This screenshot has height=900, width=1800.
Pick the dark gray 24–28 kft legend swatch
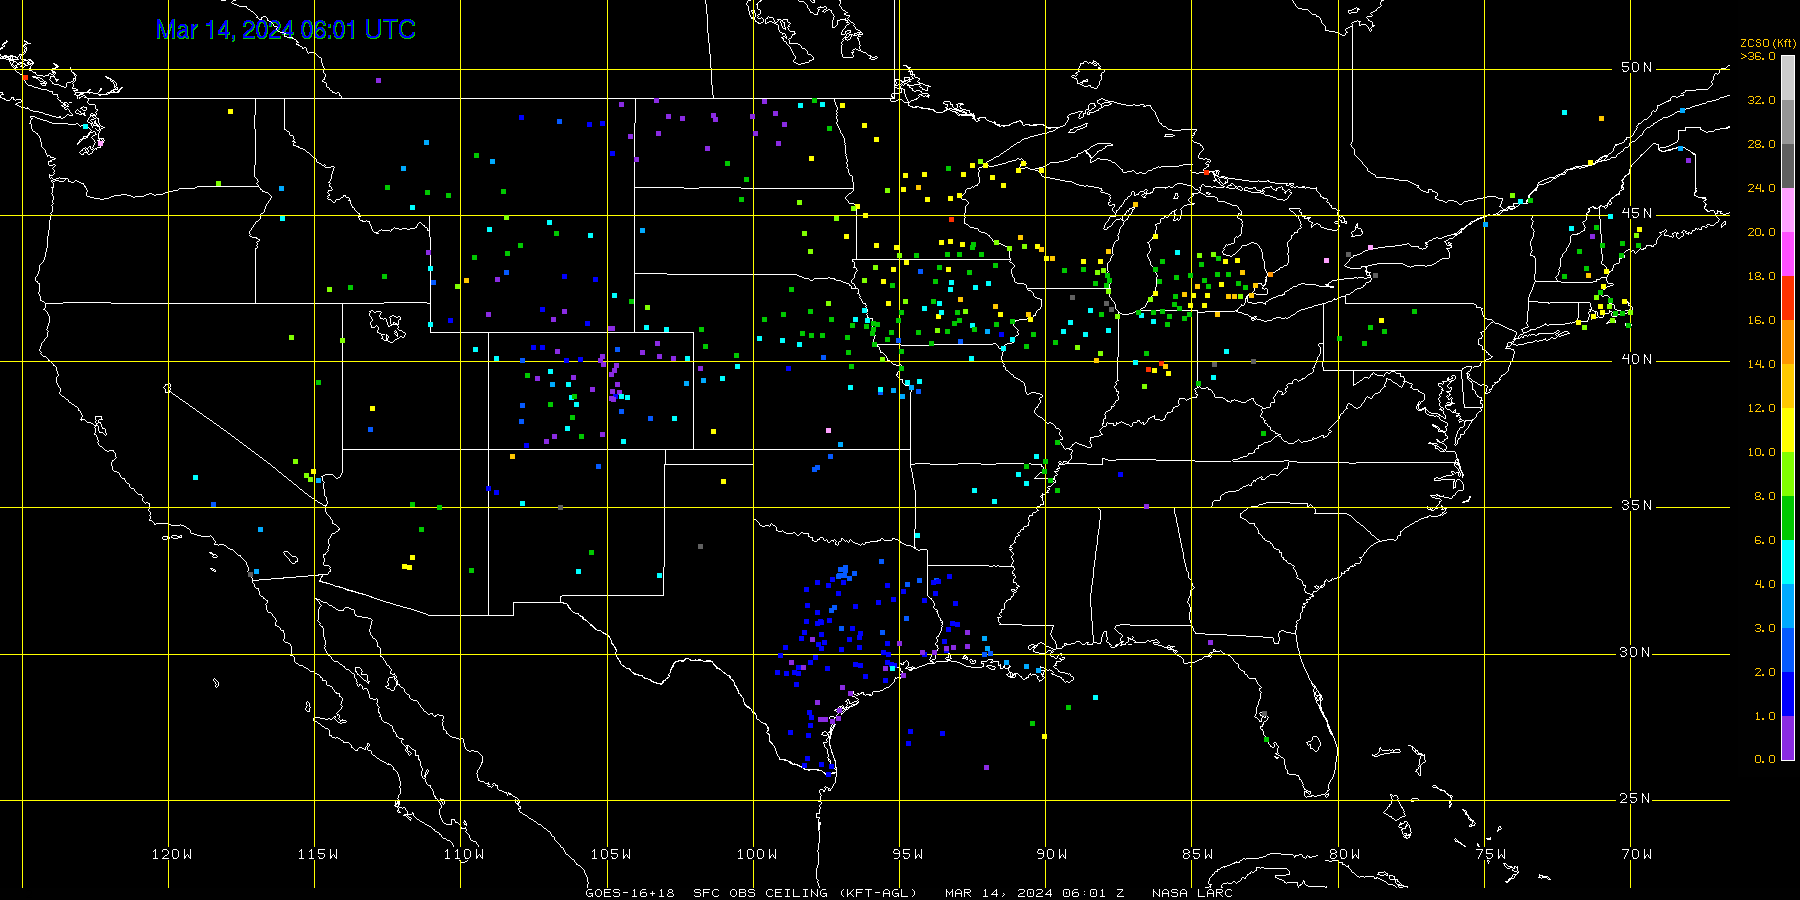point(1788,166)
